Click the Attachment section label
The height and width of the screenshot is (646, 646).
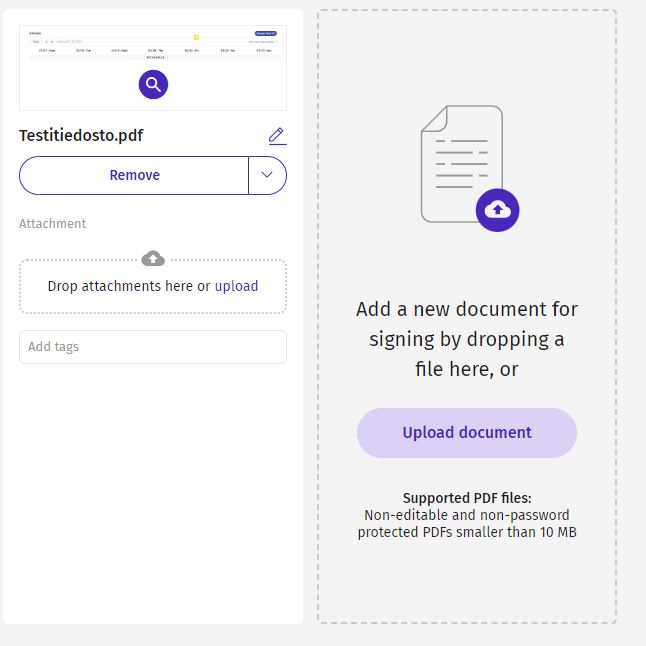click(52, 224)
